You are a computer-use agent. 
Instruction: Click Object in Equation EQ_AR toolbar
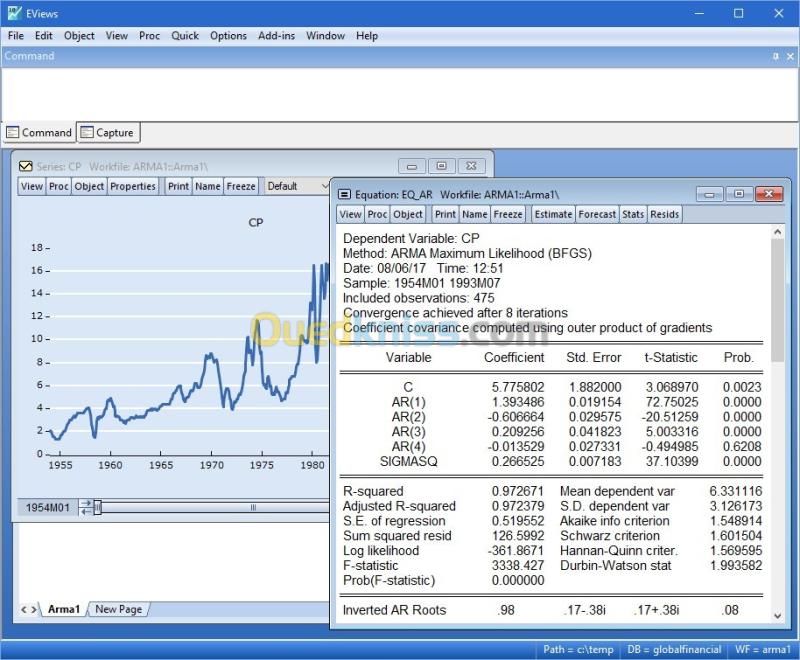[408, 214]
